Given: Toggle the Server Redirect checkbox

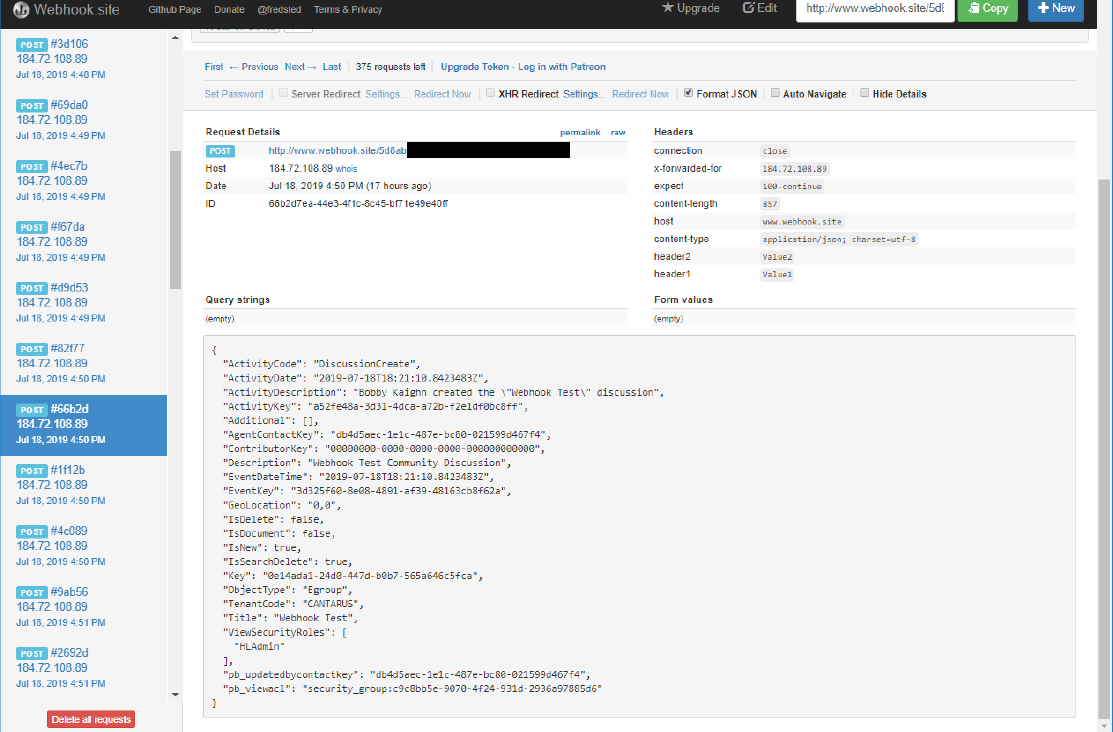Looking at the screenshot, I should click(283, 93).
